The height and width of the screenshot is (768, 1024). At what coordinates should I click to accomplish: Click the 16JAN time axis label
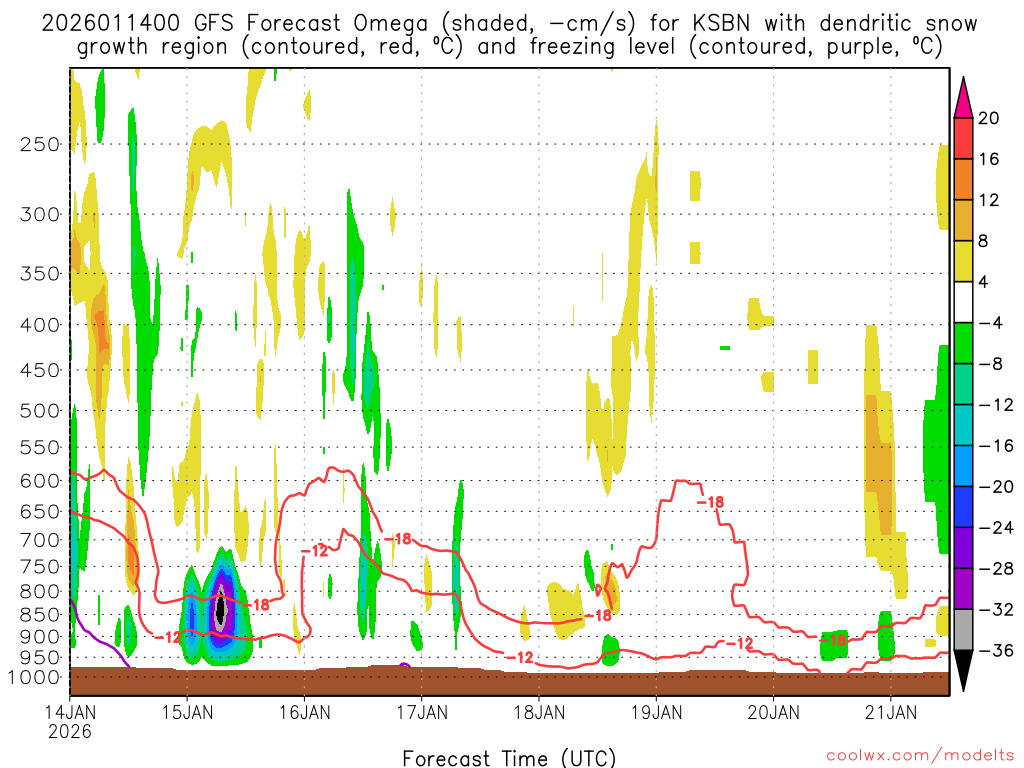(x=304, y=712)
